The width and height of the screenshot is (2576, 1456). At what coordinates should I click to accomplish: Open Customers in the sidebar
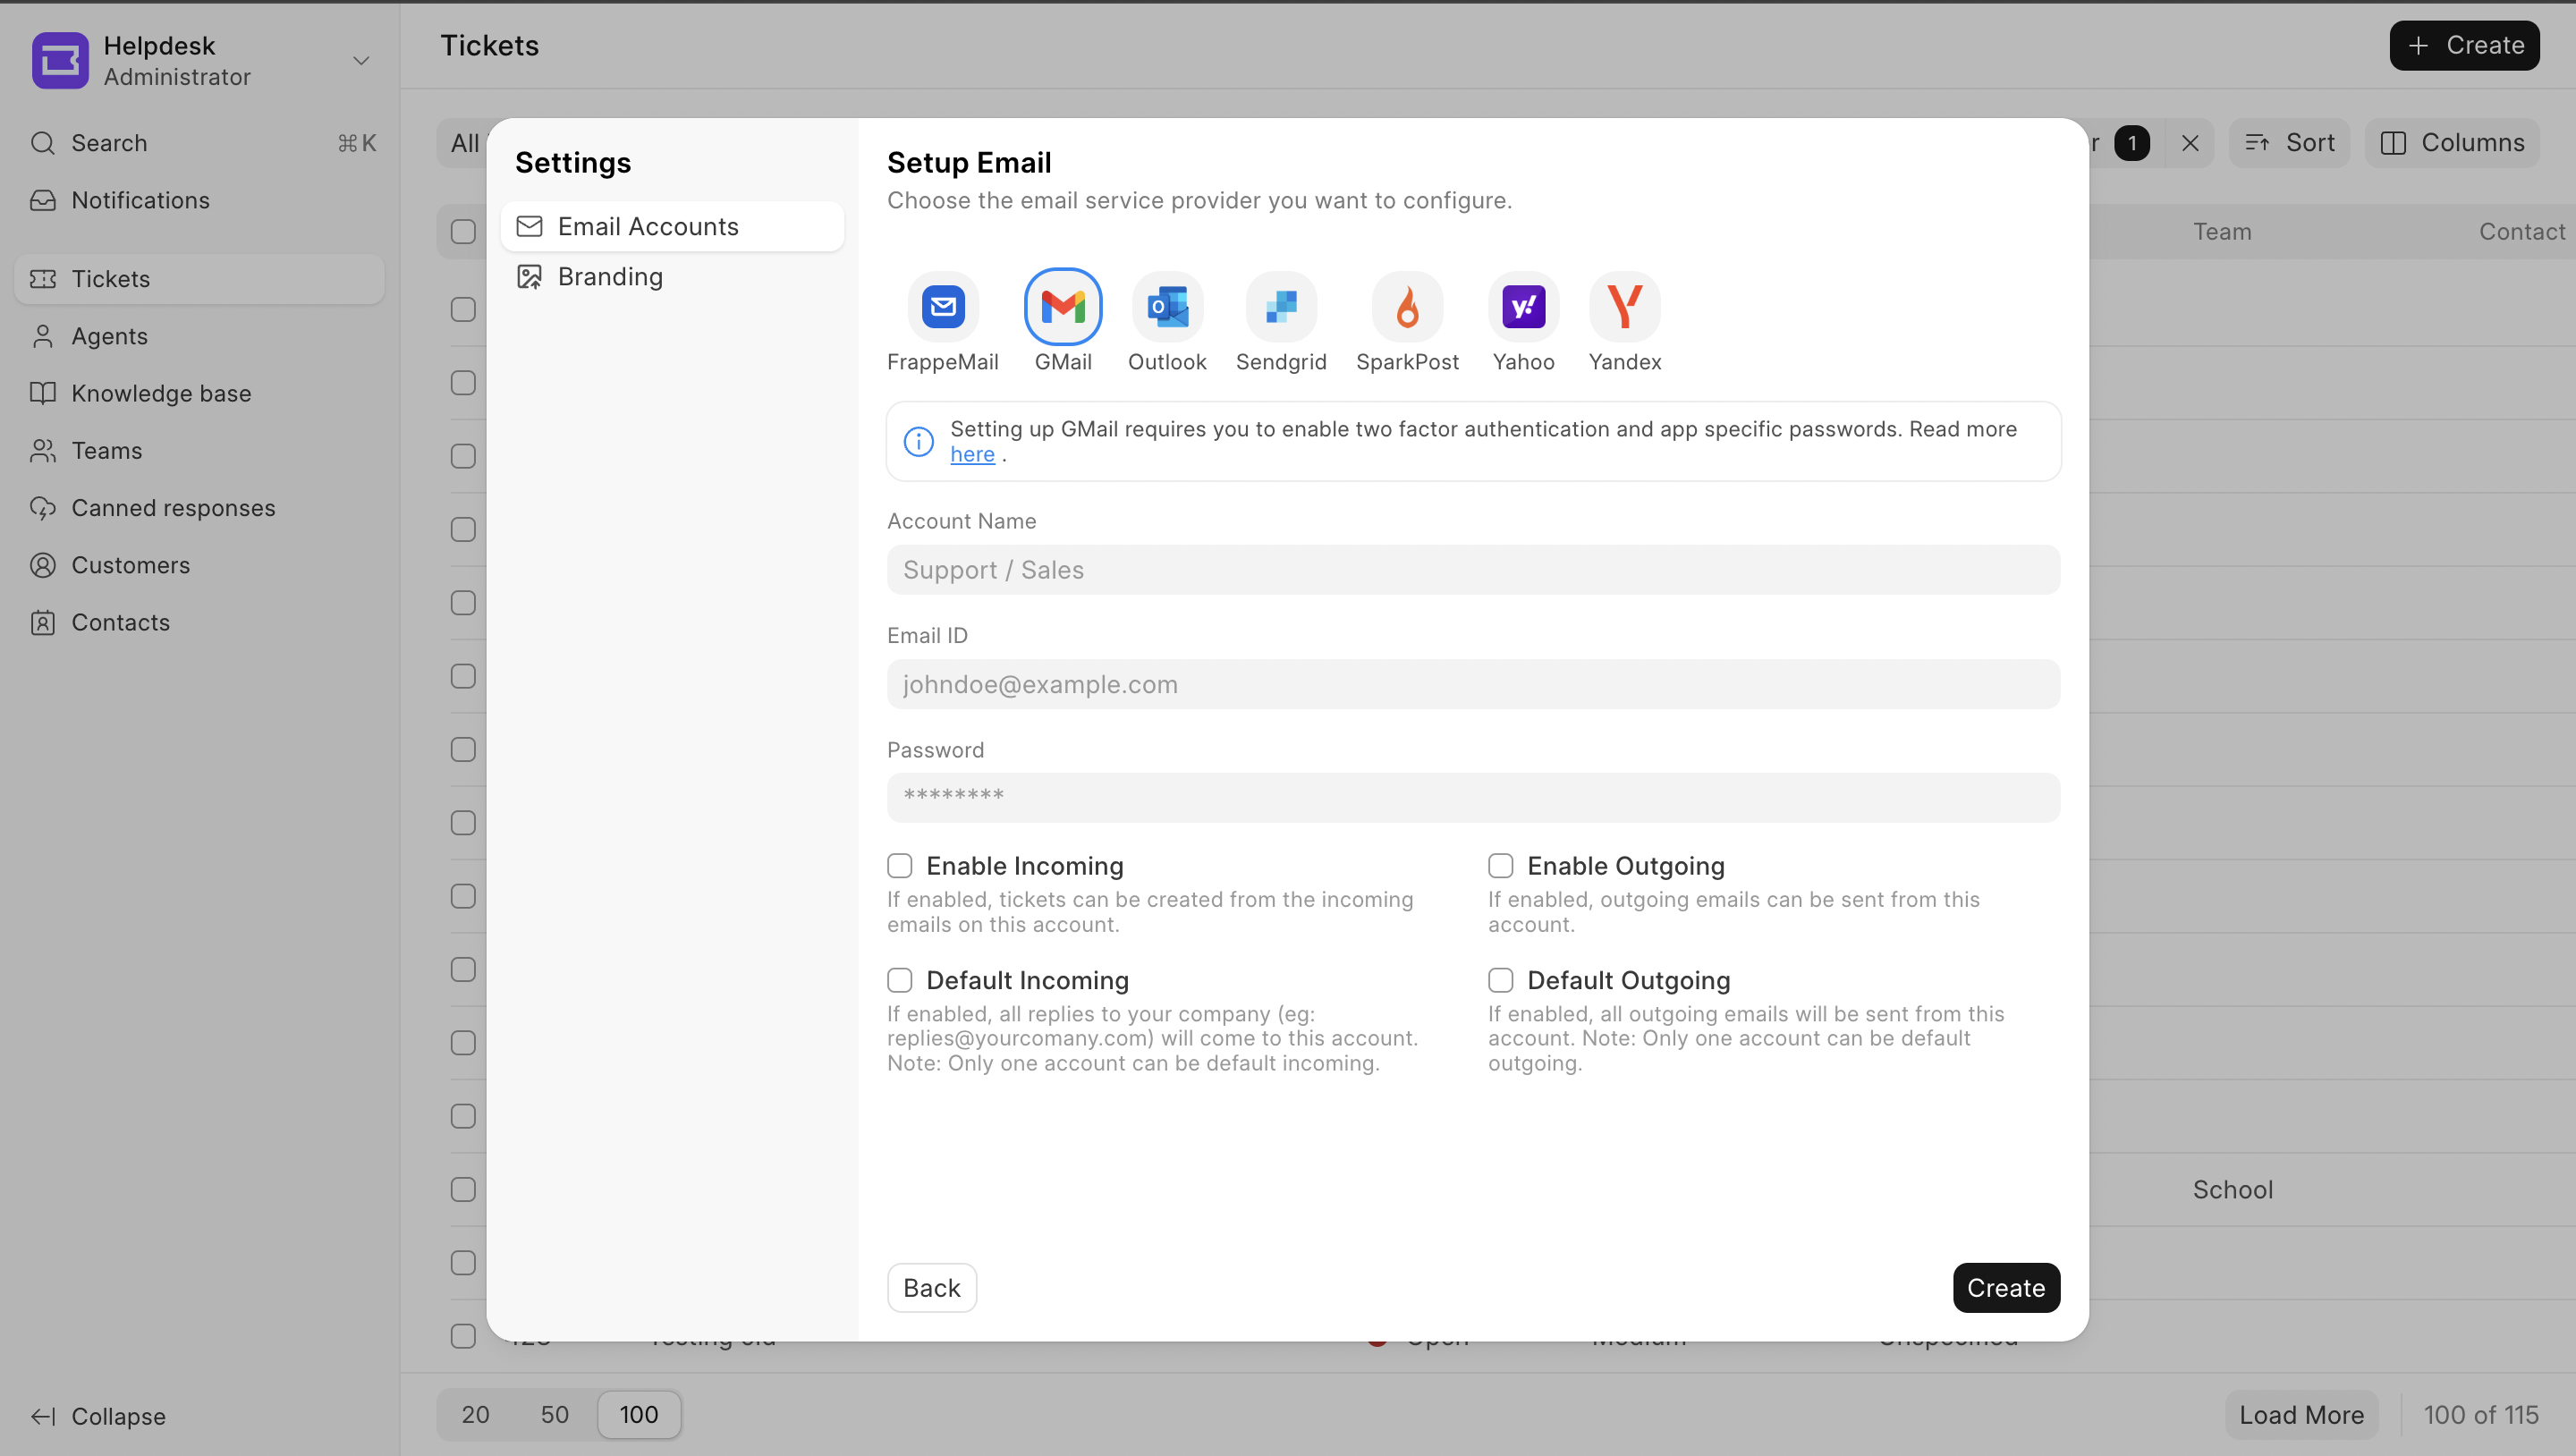coord(200,565)
